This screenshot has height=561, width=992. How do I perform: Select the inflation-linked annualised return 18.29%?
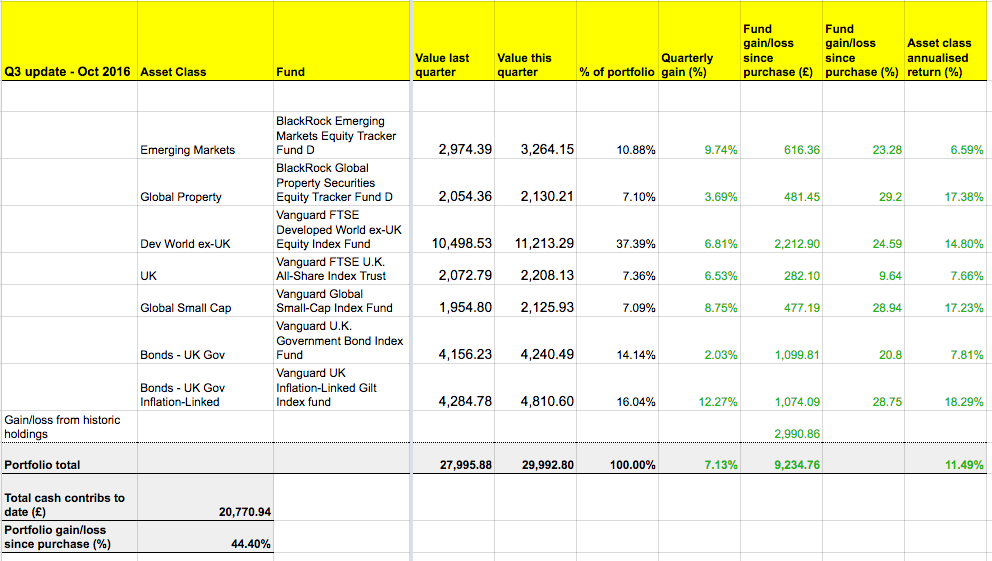pos(964,402)
